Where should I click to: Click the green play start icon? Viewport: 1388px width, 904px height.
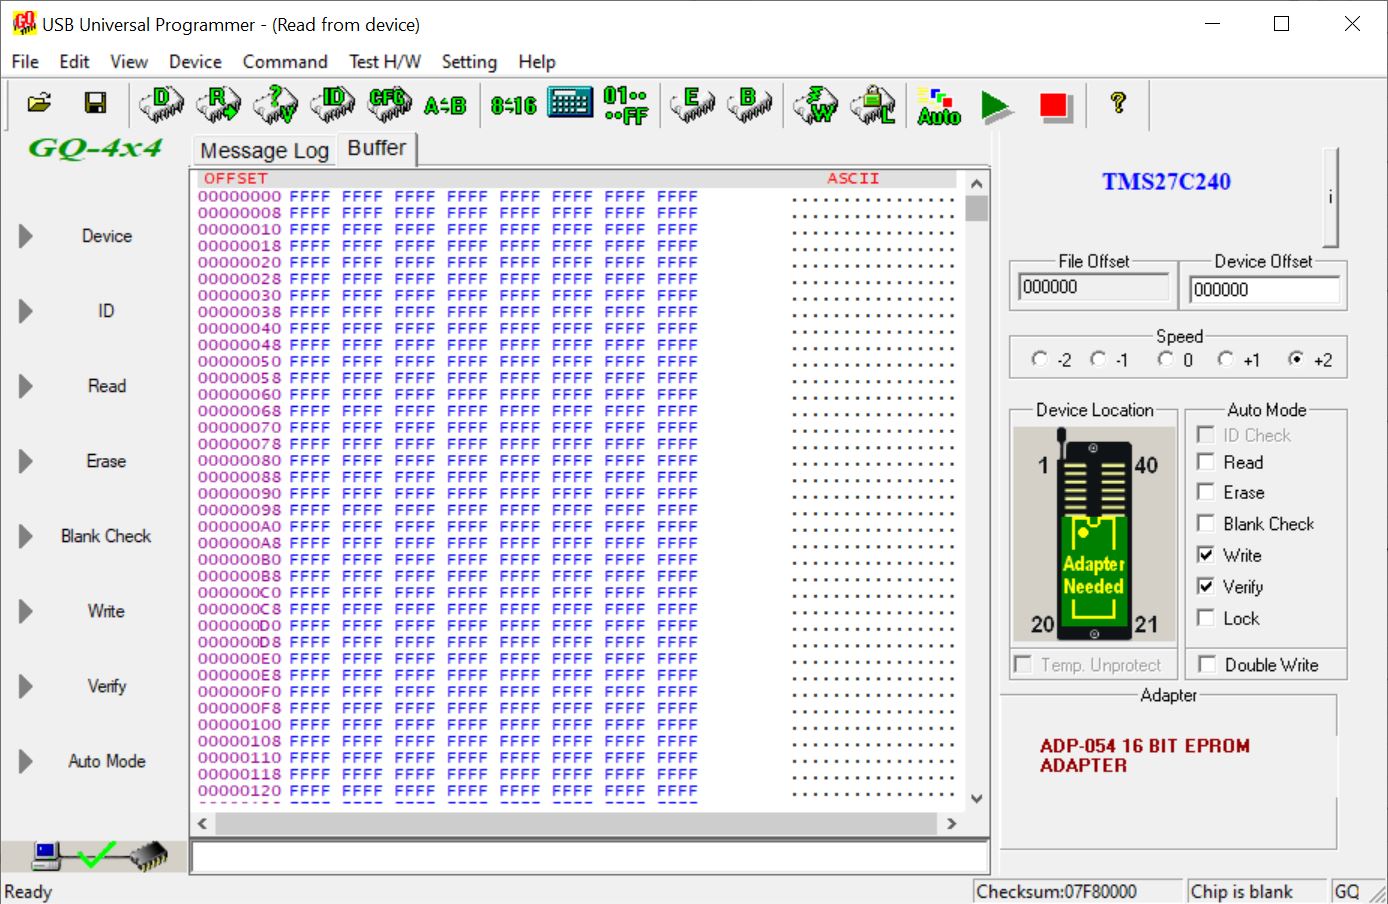point(996,106)
